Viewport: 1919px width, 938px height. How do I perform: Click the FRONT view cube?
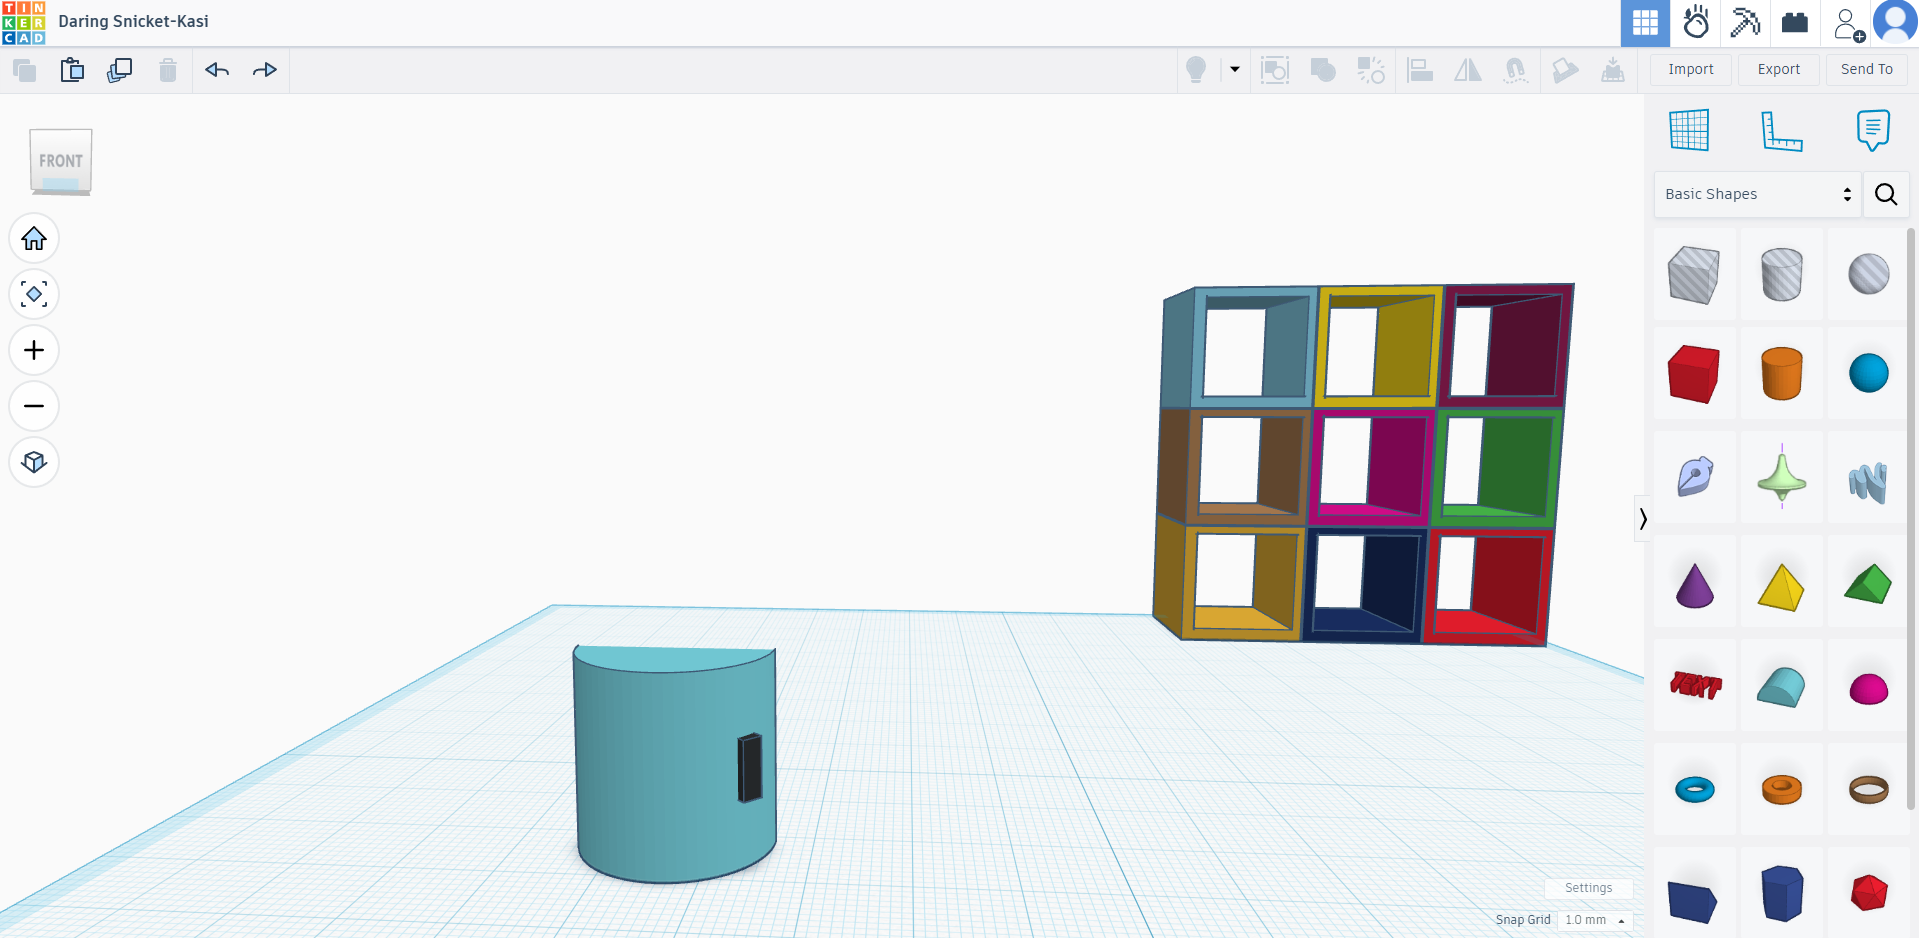click(61, 161)
